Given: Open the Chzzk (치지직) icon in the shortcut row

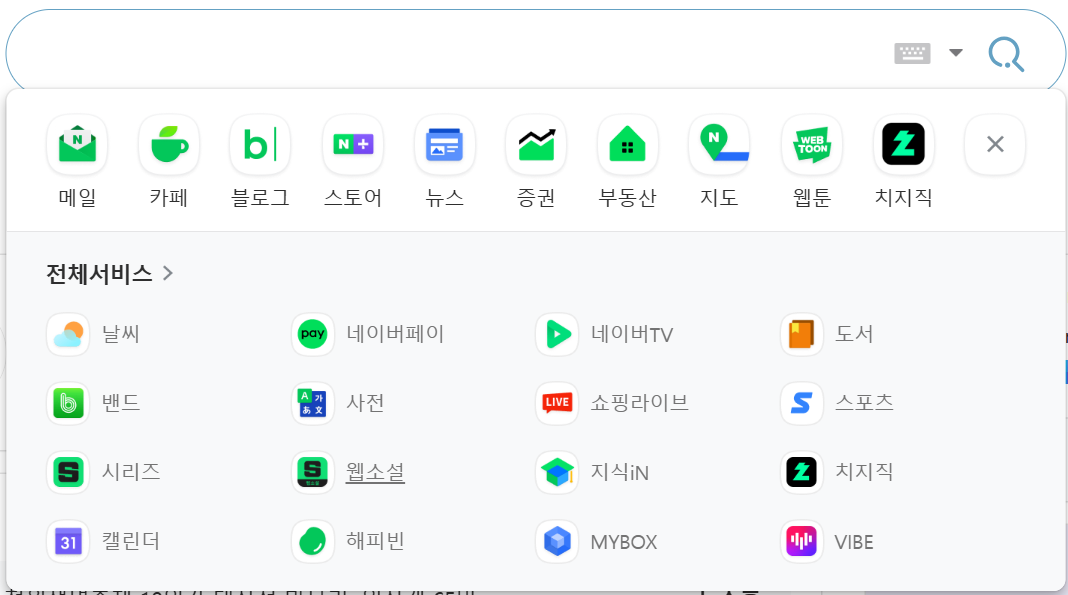Looking at the screenshot, I should [903, 144].
